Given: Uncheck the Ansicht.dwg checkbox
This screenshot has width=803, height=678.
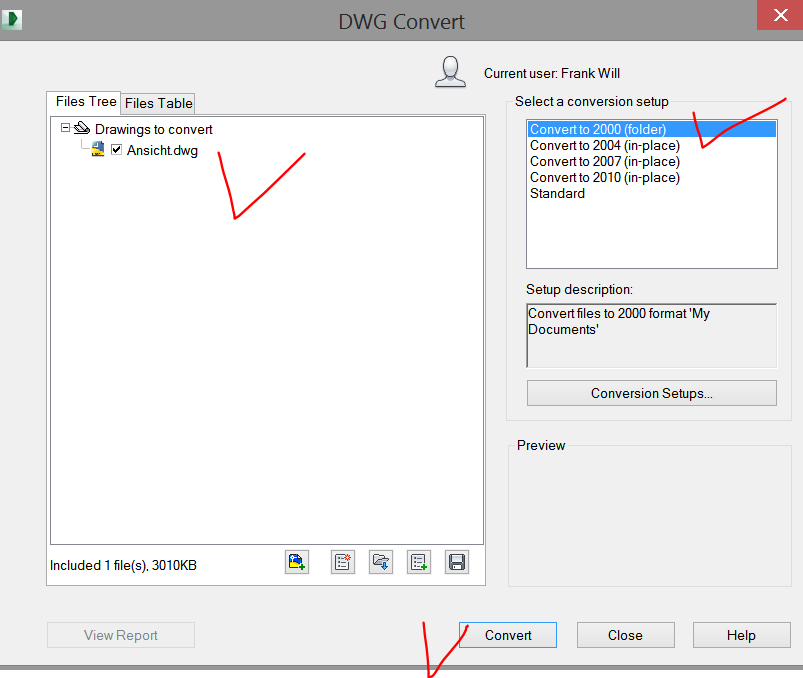Looking at the screenshot, I should click(117, 150).
